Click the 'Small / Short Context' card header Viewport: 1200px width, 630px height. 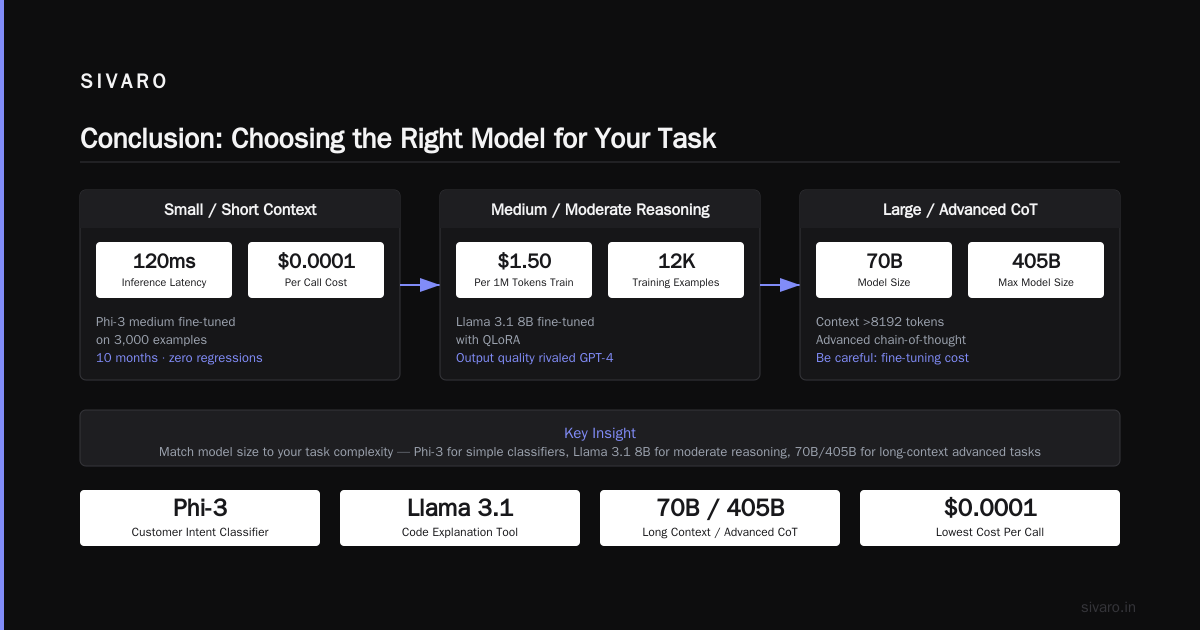tap(240, 209)
